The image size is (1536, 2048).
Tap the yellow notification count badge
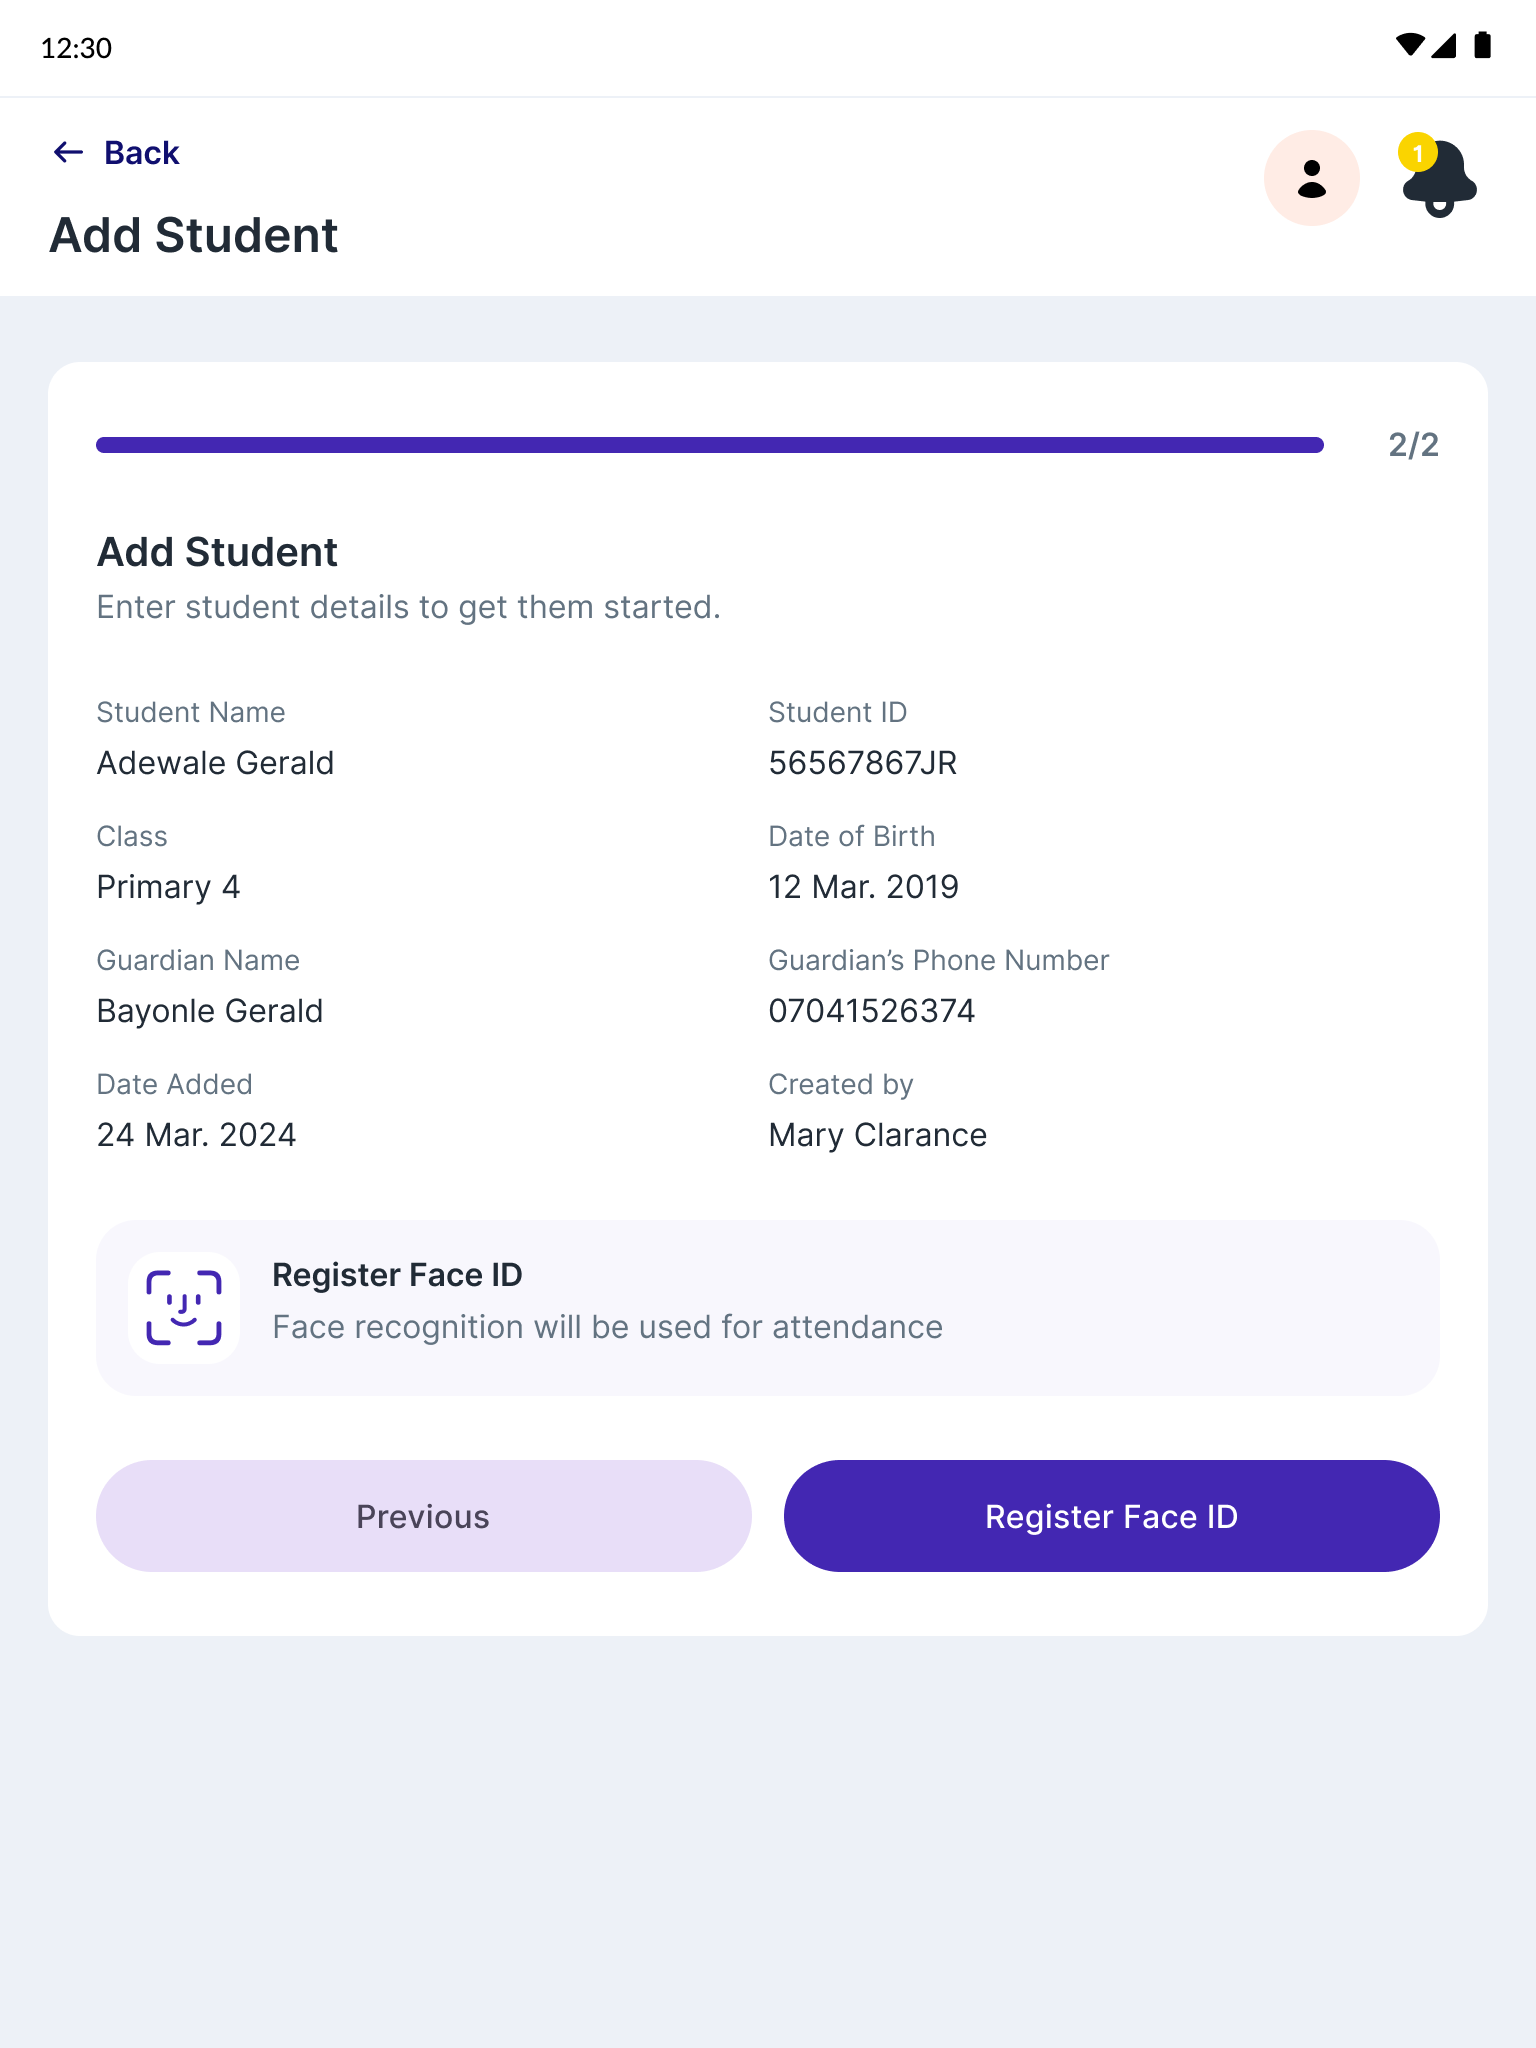[1417, 153]
